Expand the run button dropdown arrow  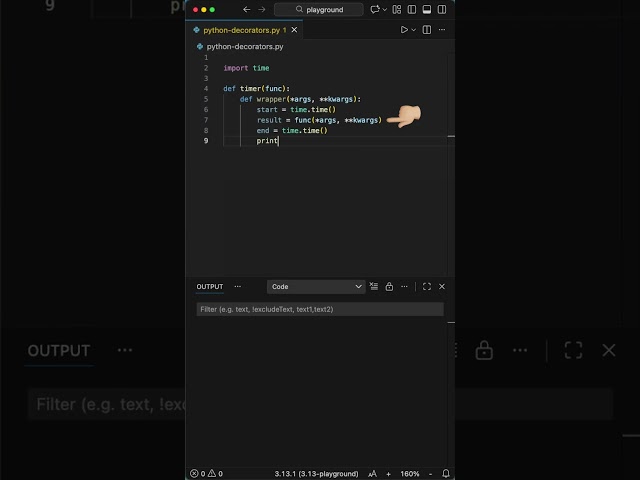[413, 30]
